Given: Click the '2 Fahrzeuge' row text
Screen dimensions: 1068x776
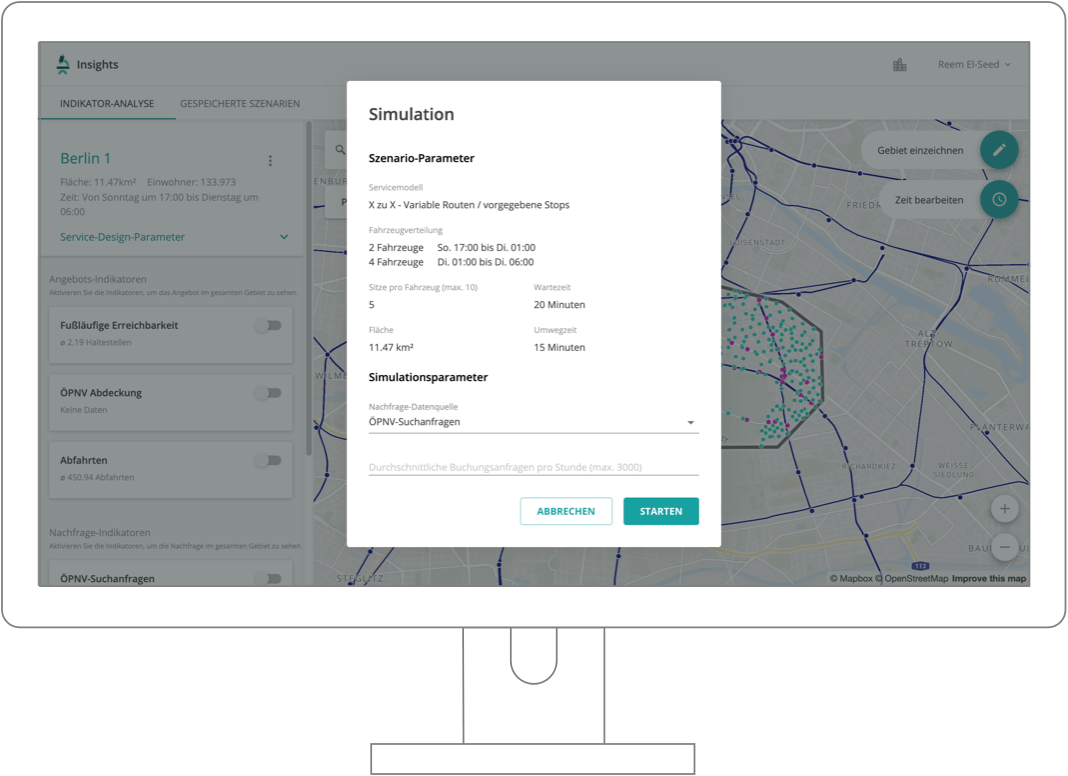Looking at the screenshot, I should point(396,247).
